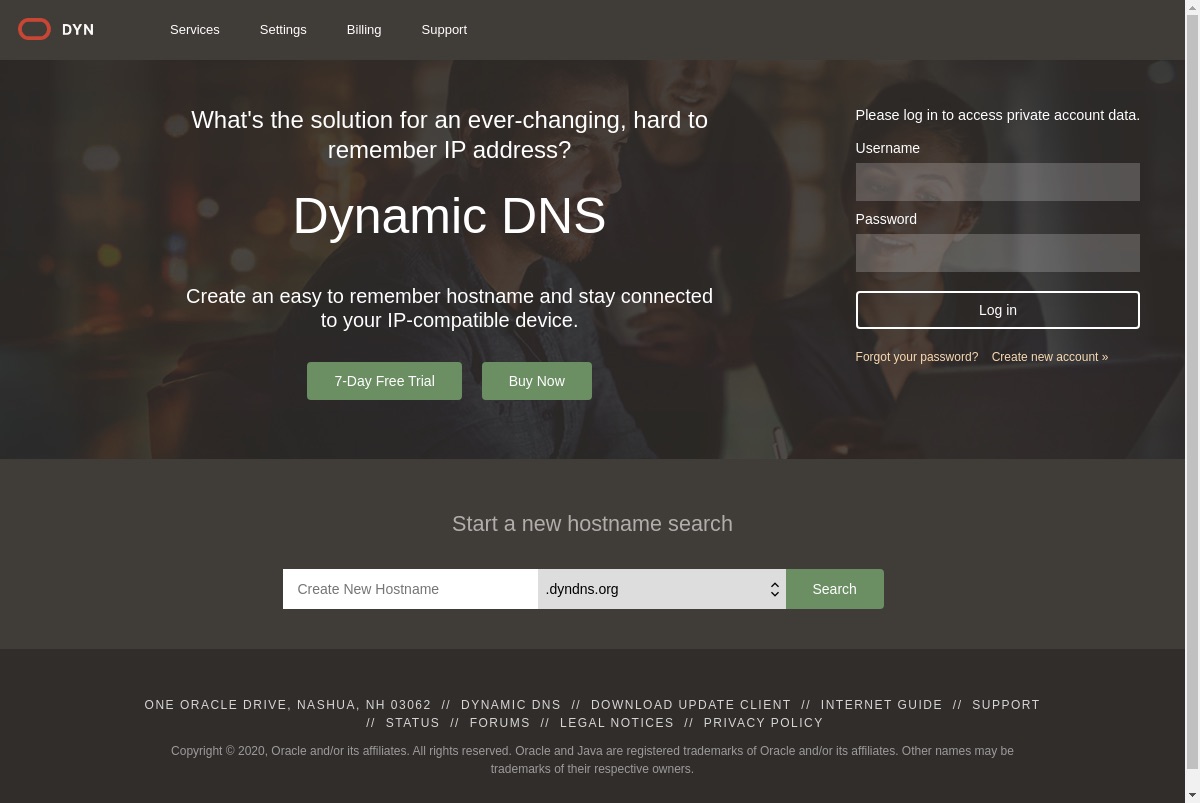Open Forgot your password link

pos(917,357)
